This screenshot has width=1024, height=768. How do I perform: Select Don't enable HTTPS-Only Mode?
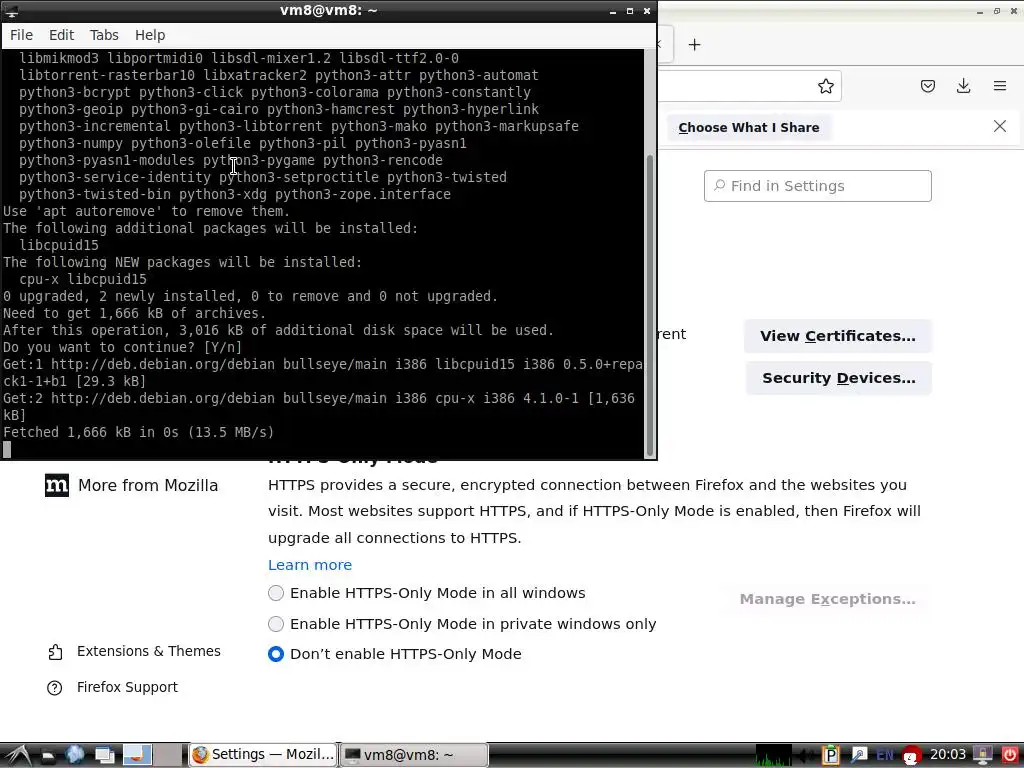(x=276, y=654)
